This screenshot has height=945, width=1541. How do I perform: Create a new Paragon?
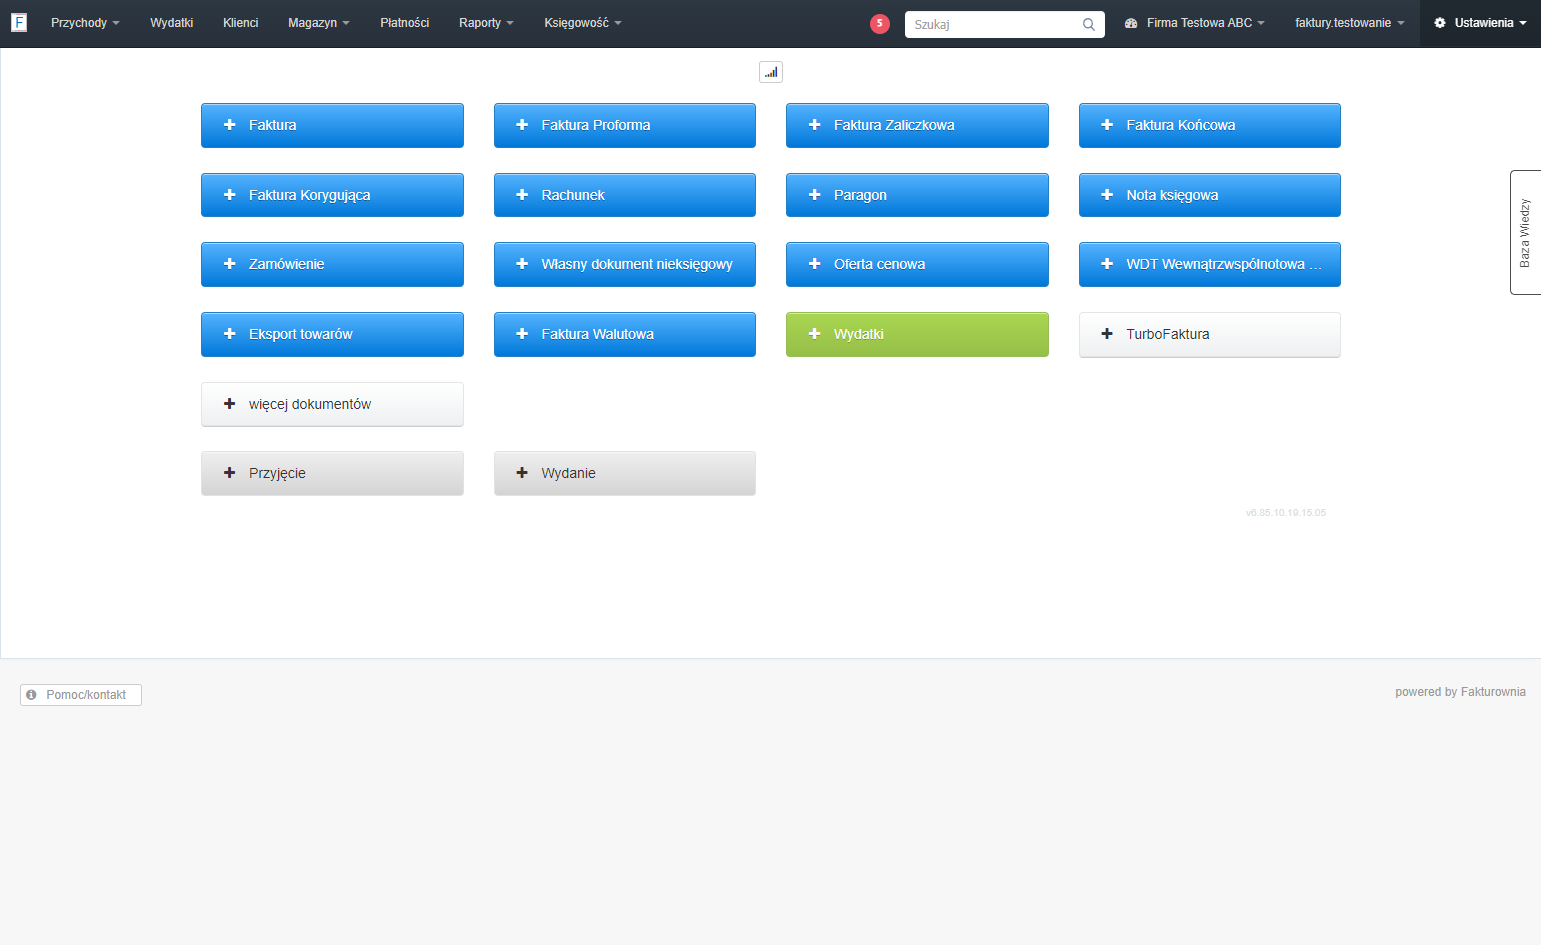click(917, 195)
